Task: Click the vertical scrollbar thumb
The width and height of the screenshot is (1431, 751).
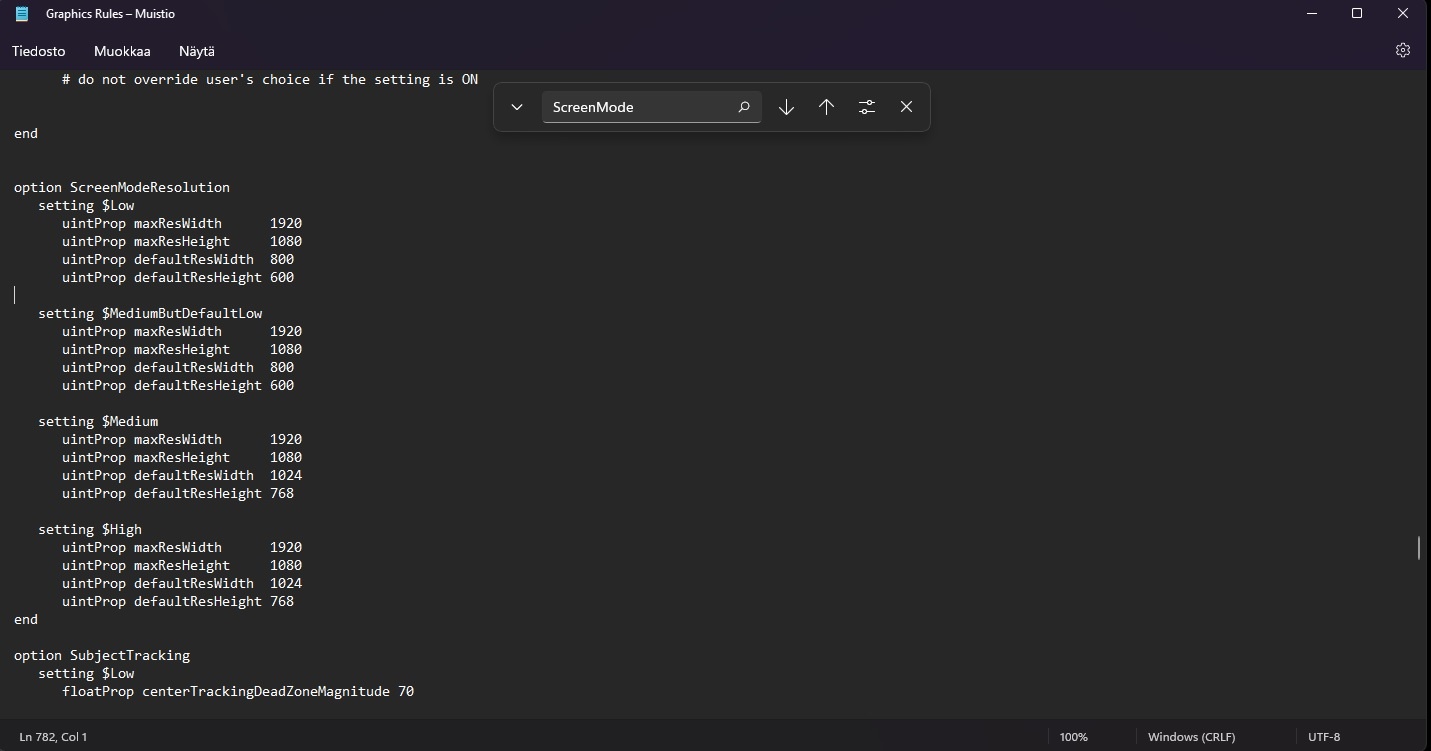Action: coord(1419,547)
